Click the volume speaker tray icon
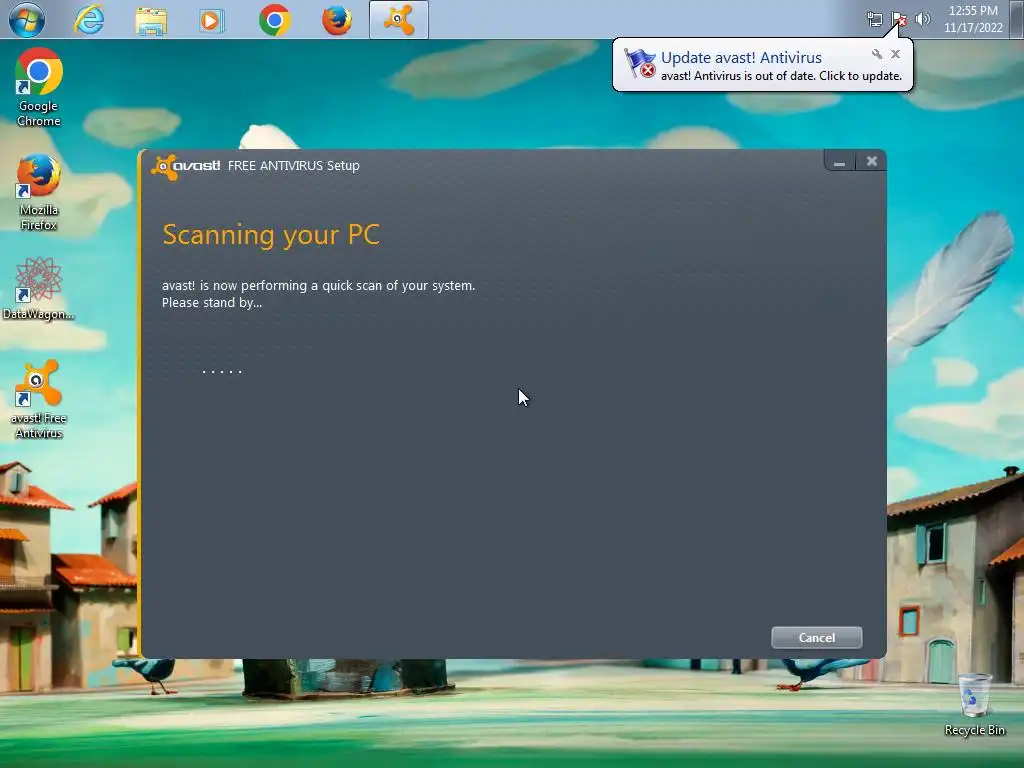1024x768 pixels. click(x=923, y=19)
